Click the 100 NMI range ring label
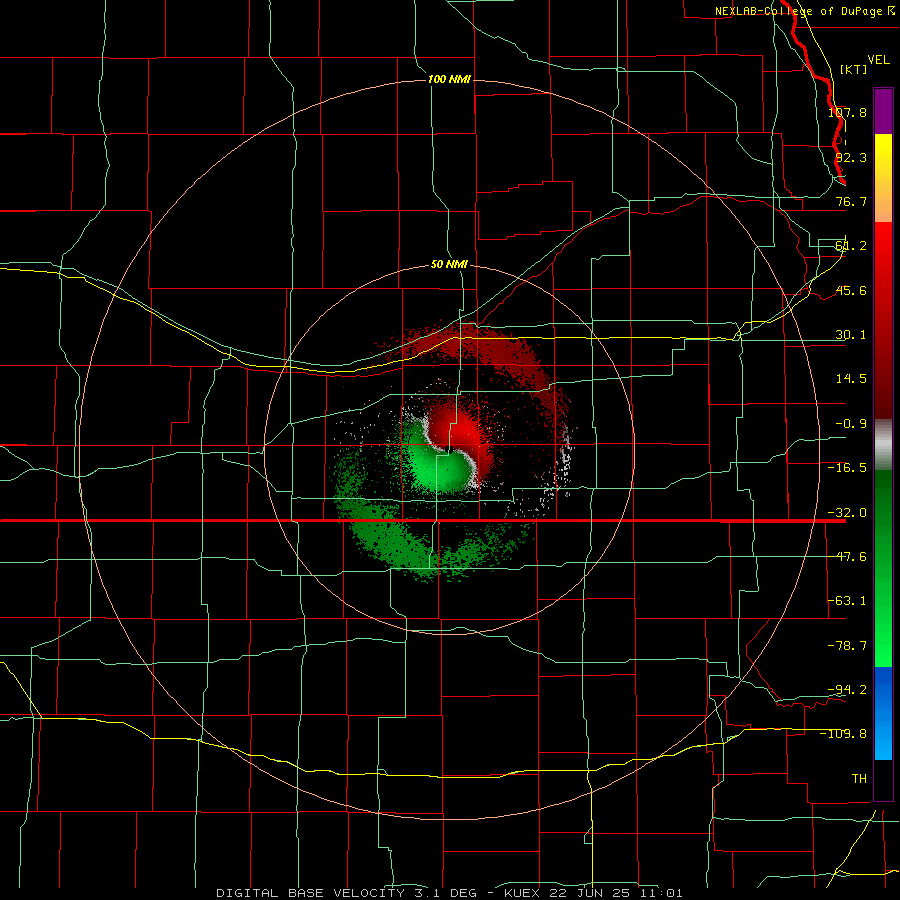The width and height of the screenshot is (900, 900). [449, 79]
